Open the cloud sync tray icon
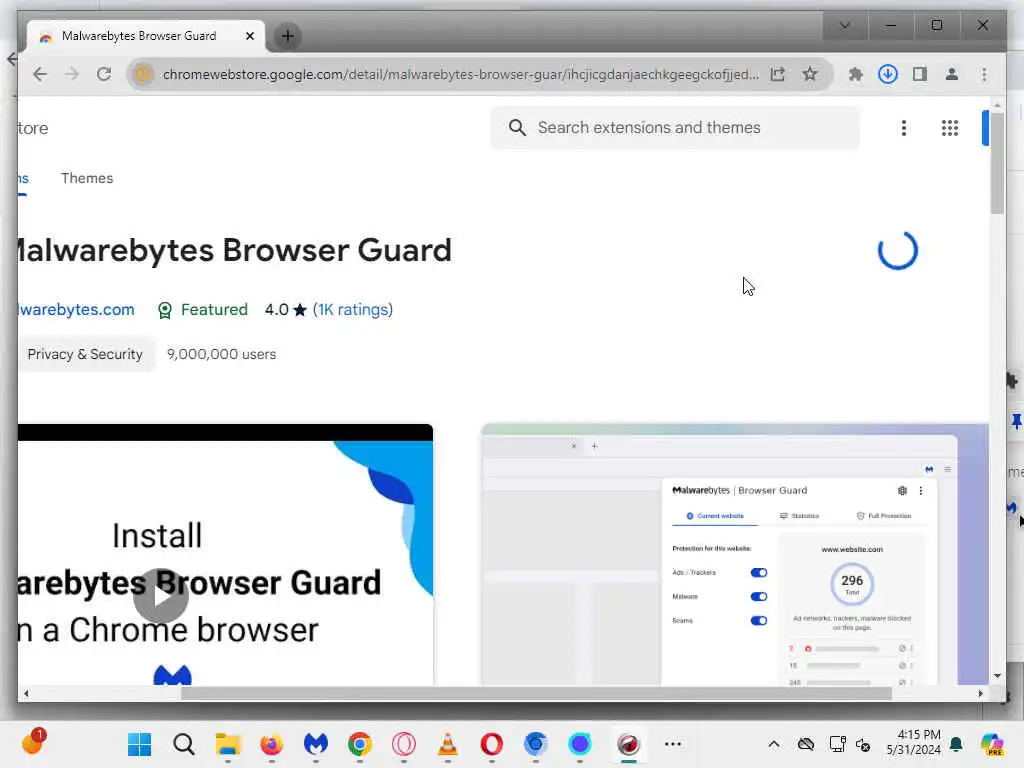This screenshot has width=1024, height=768. 806,744
